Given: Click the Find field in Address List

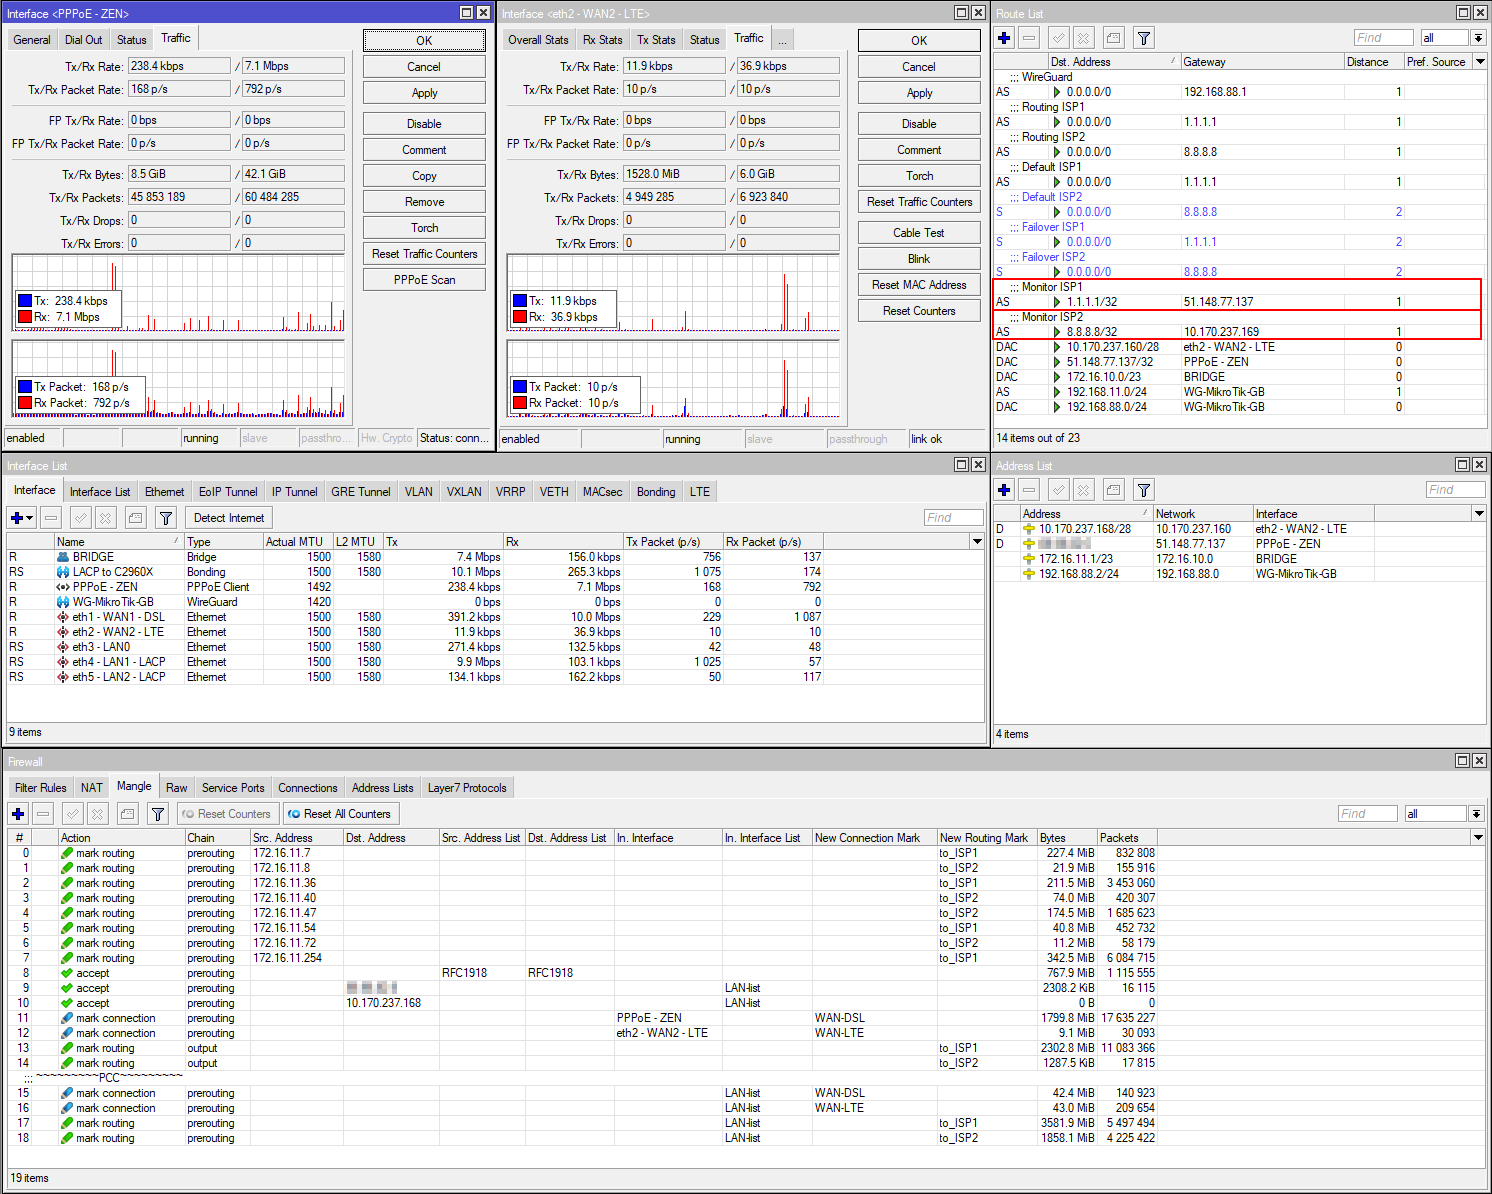Looking at the screenshot, I should (x=1454, y=490).
